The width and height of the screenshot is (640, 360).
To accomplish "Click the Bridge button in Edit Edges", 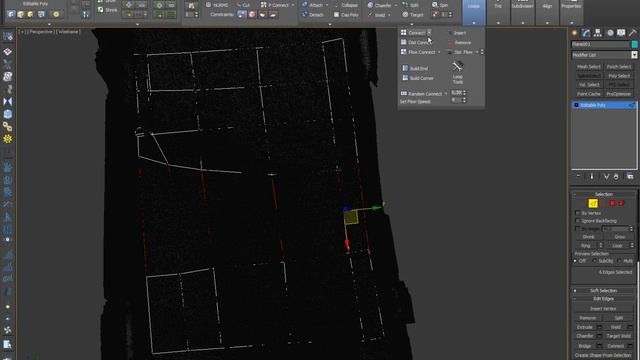I will point(584,346).
